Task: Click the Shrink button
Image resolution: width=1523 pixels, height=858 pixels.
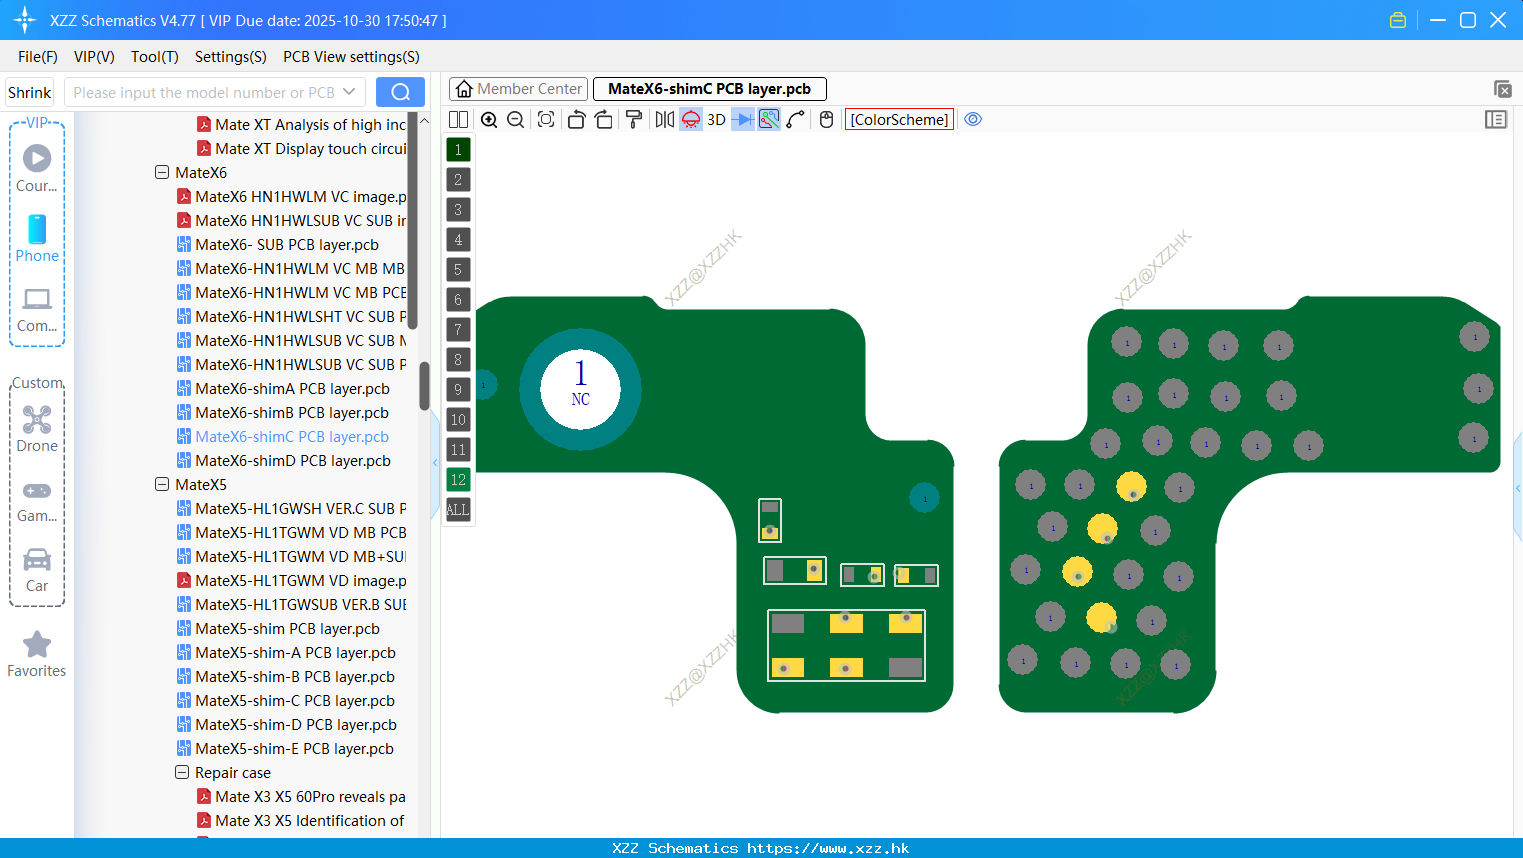Action: pyautogui.click(x=30, y=92)
